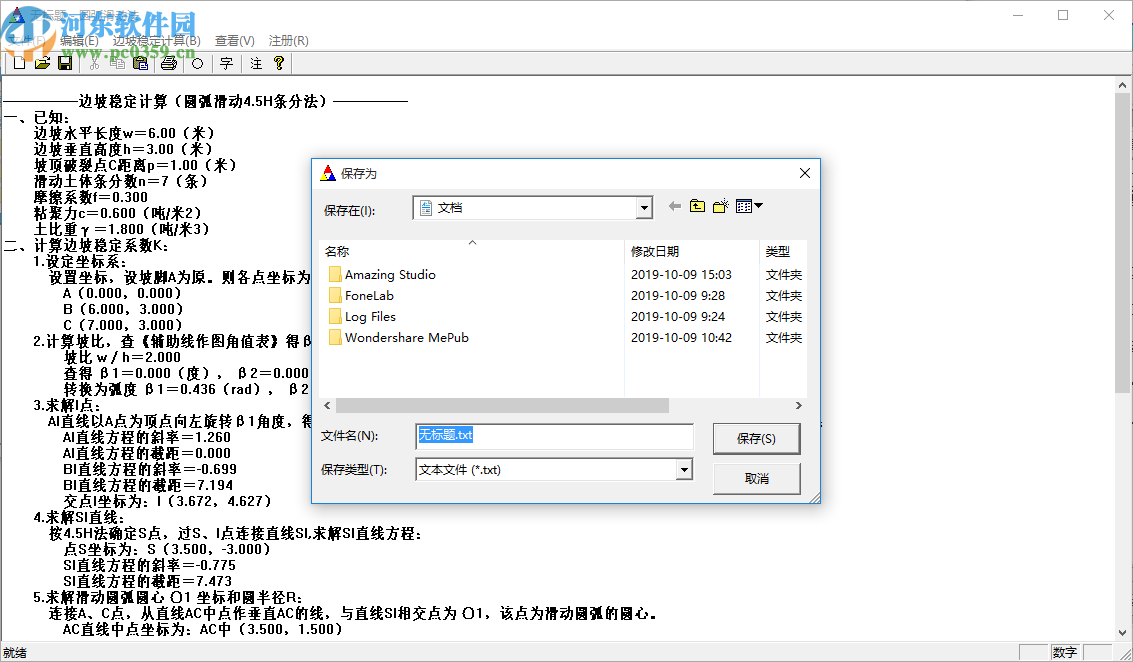Click the line SI直线方程的截距=7.473
This screenshot has height=662, width=1133.
pyautogui.click(x=147, y=581)
